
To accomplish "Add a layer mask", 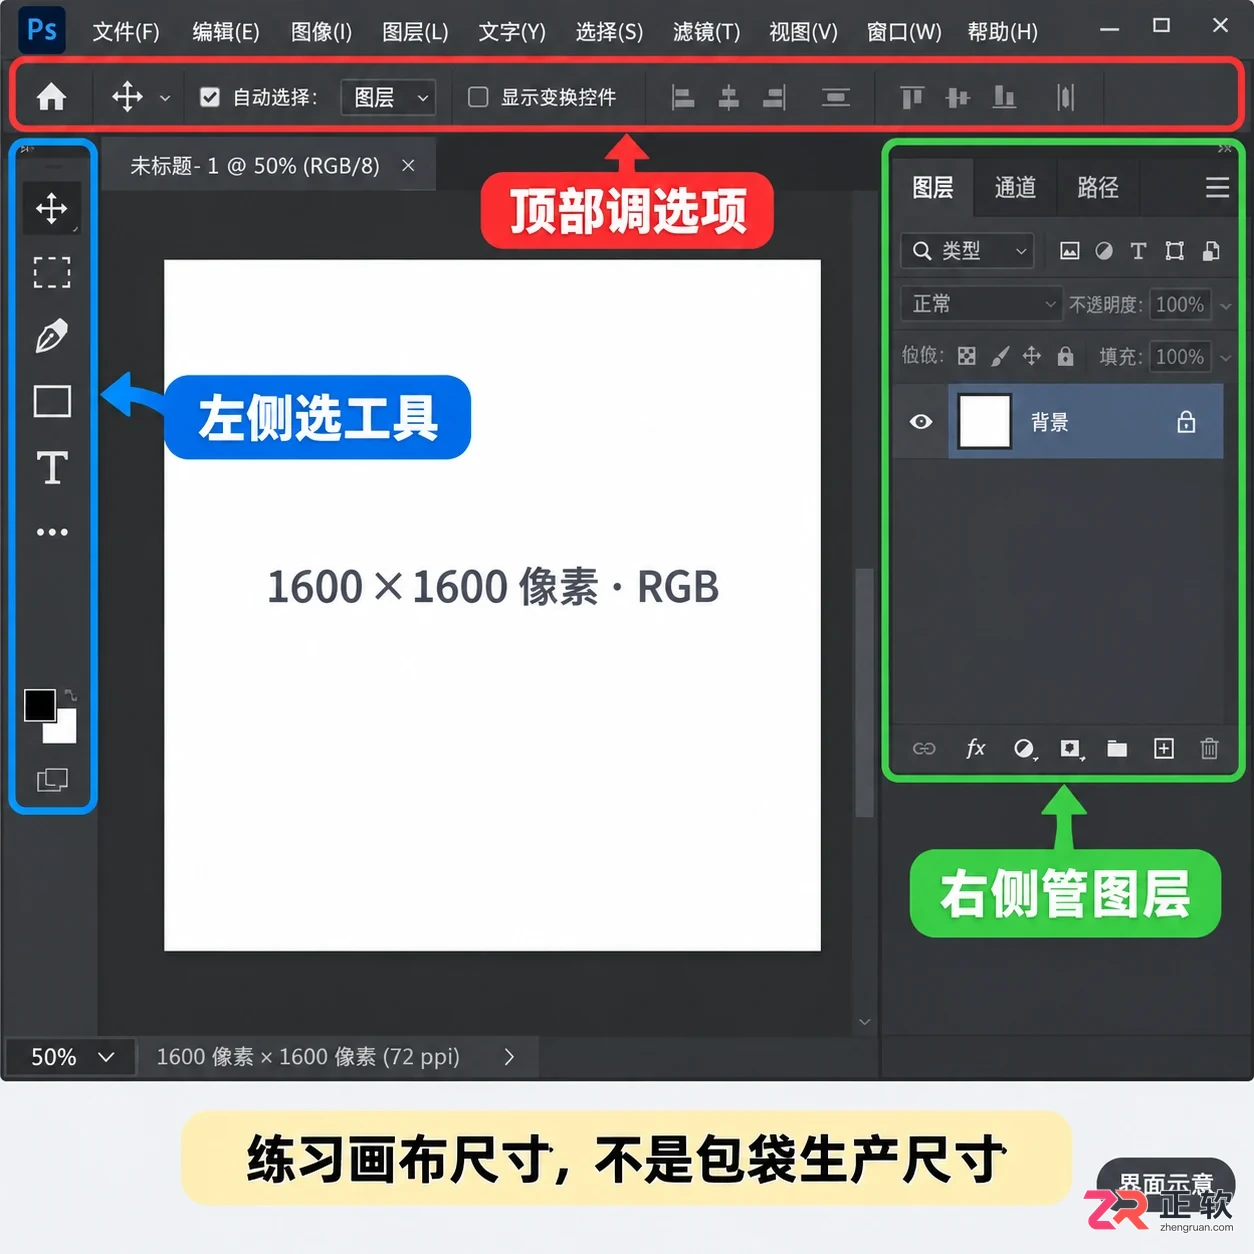I will tap(1071, 749).
